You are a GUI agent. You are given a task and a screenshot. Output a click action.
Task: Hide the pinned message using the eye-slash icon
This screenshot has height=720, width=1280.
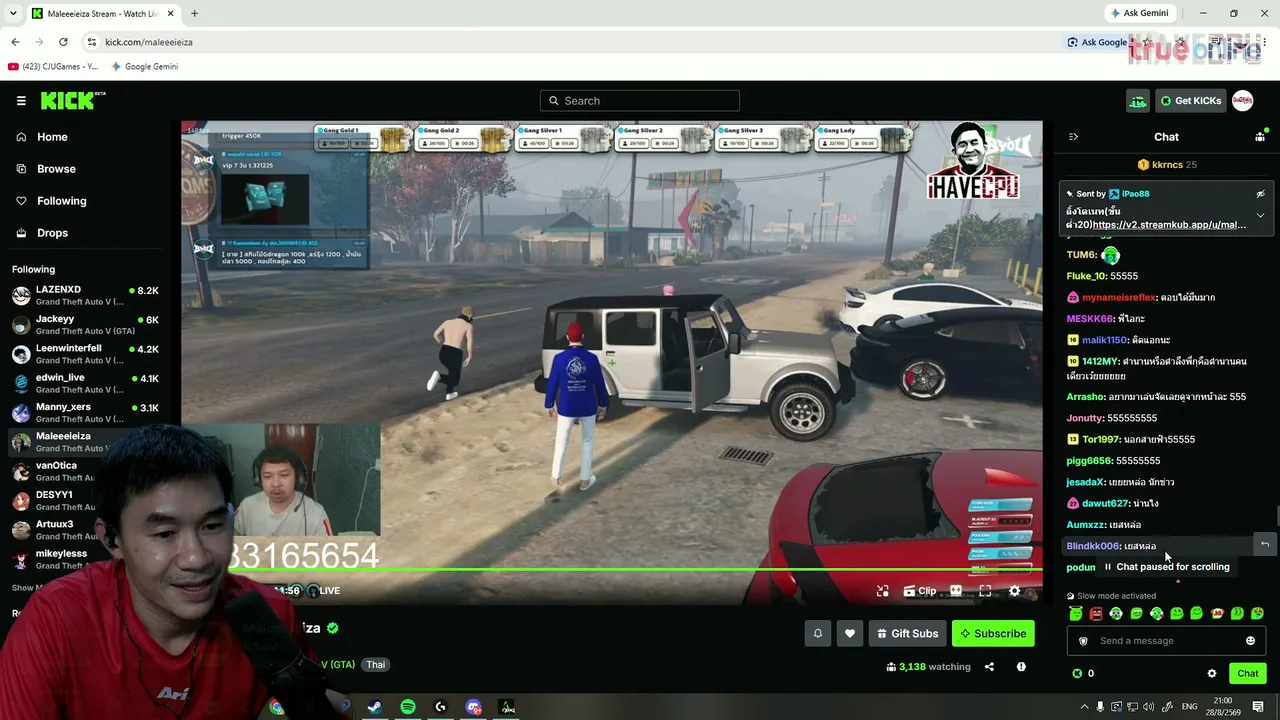tap(1260, 194)
